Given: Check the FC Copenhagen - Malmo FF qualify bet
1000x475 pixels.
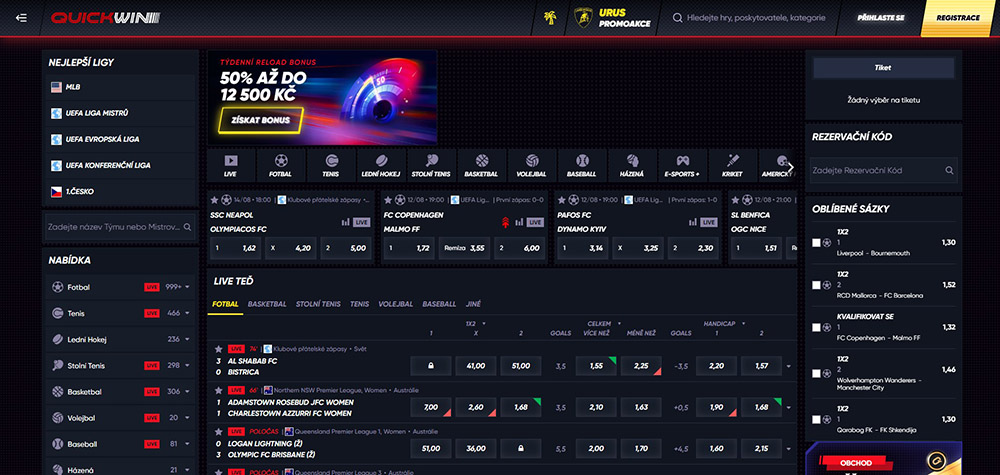Looking at the screenshot, I should coord(816,327).
